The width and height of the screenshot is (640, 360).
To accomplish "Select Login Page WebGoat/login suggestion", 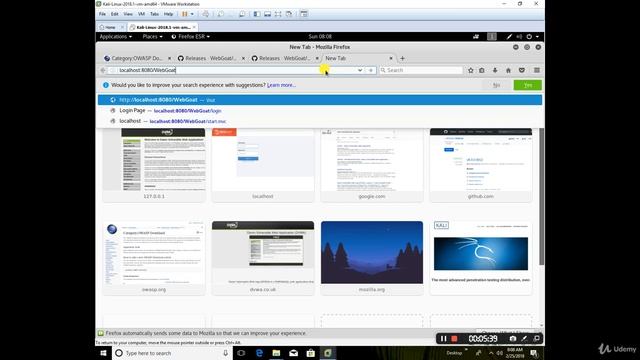I will pos(320,111).
